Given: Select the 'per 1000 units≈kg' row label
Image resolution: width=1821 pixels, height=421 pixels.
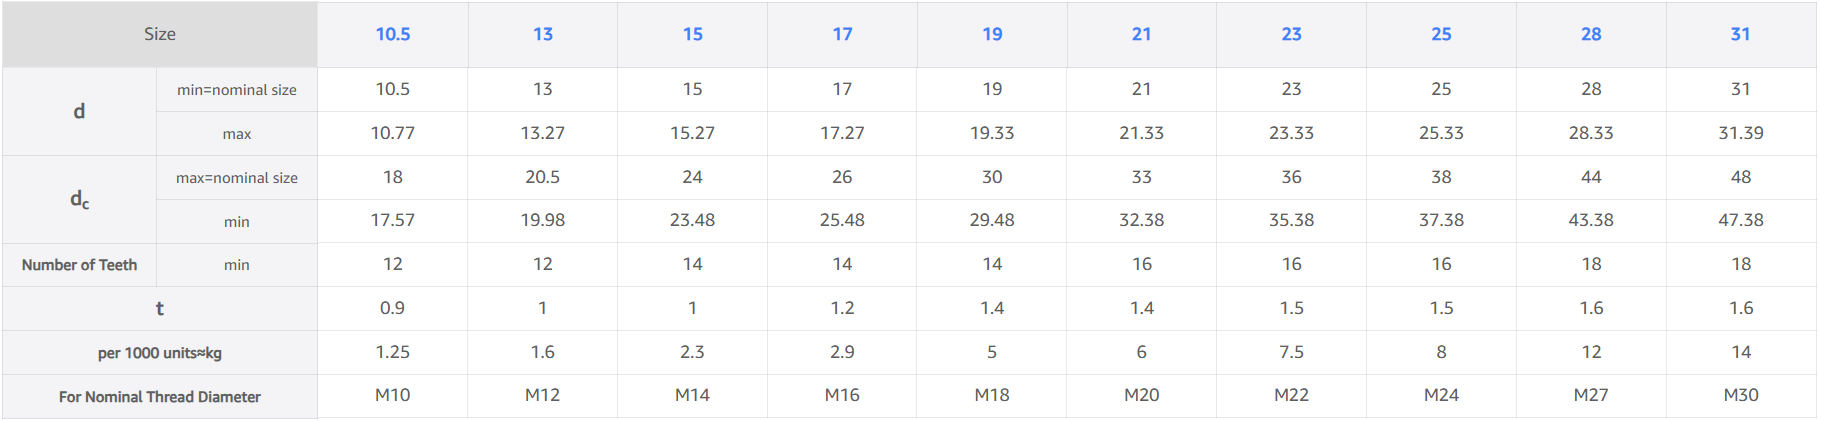Looking at the screenshot, I should pyautogui.click(x=160, y=353).
